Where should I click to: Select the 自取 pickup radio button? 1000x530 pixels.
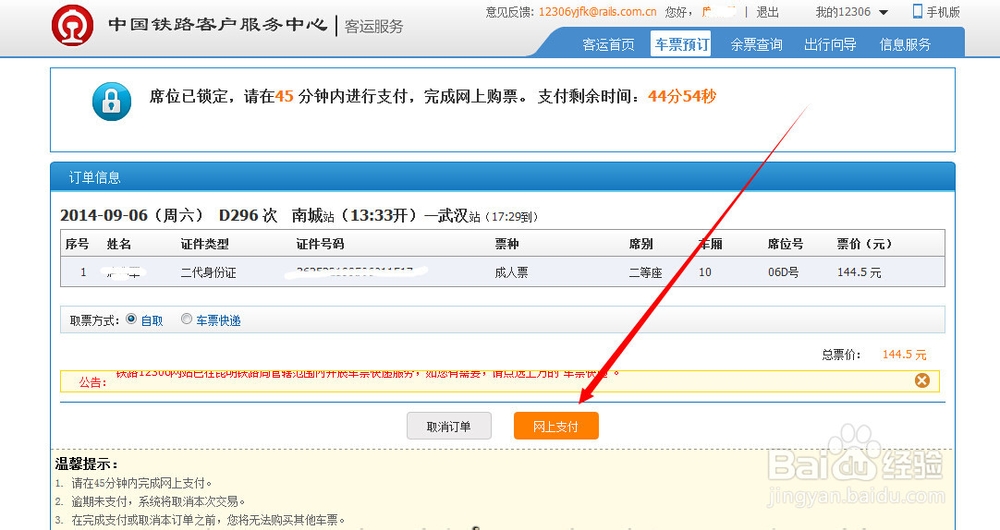point(131,319)
